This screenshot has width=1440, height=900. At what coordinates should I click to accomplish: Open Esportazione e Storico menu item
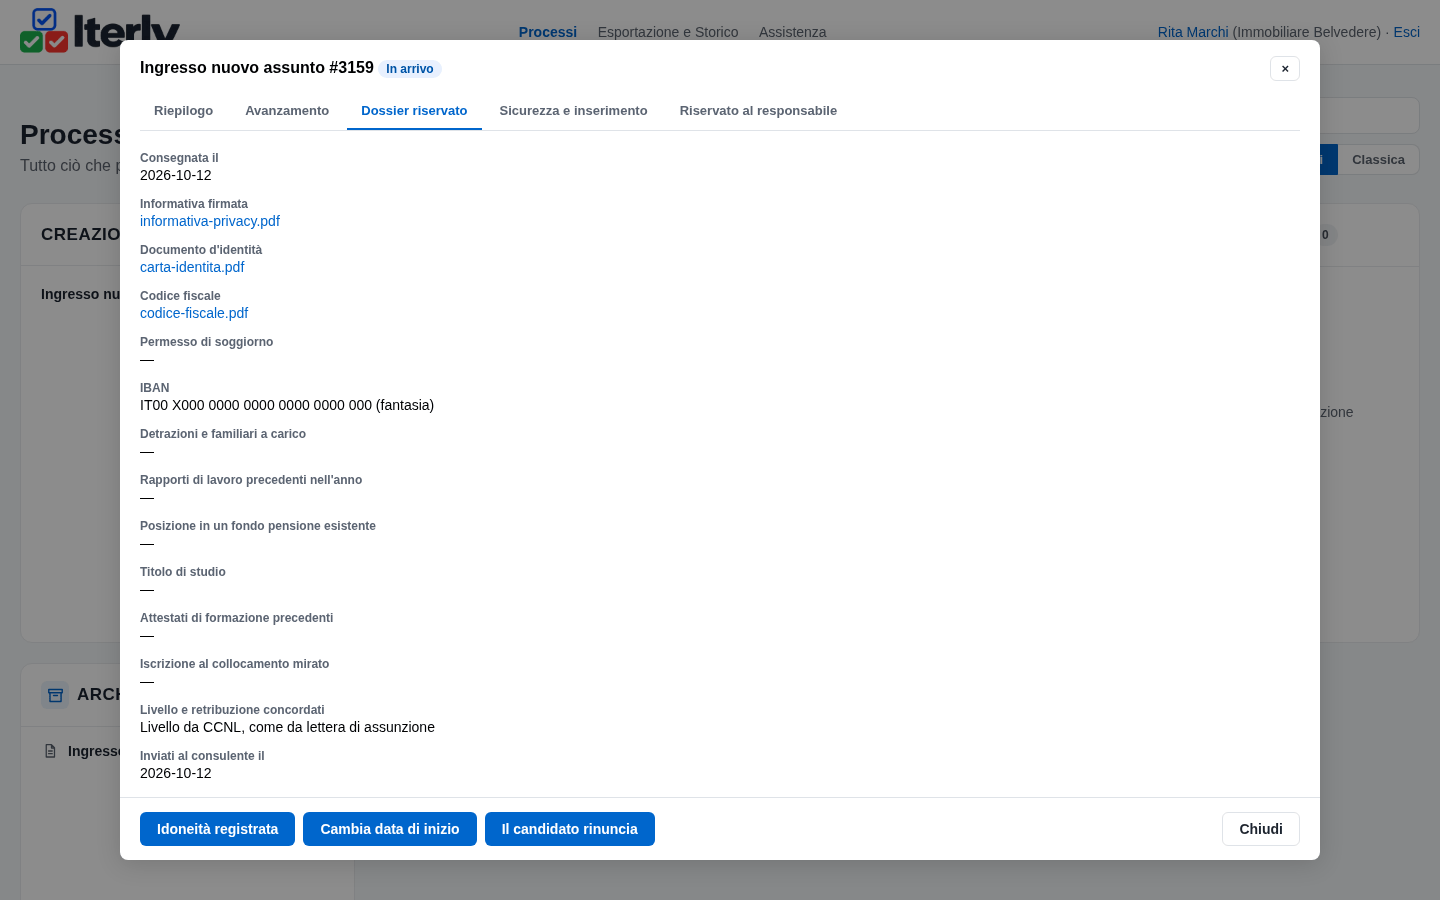(668, 32)
